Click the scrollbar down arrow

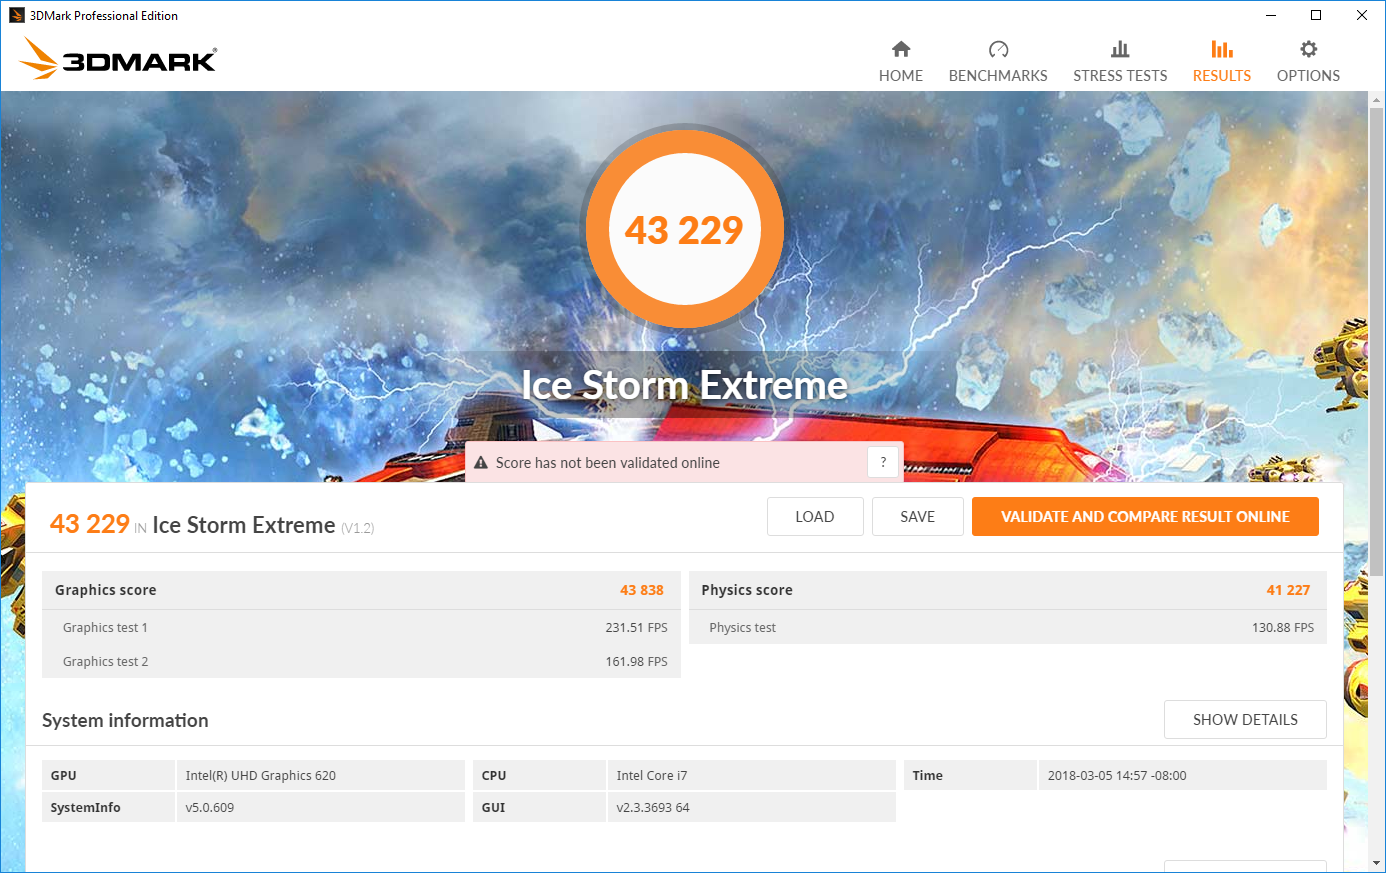1377,863
